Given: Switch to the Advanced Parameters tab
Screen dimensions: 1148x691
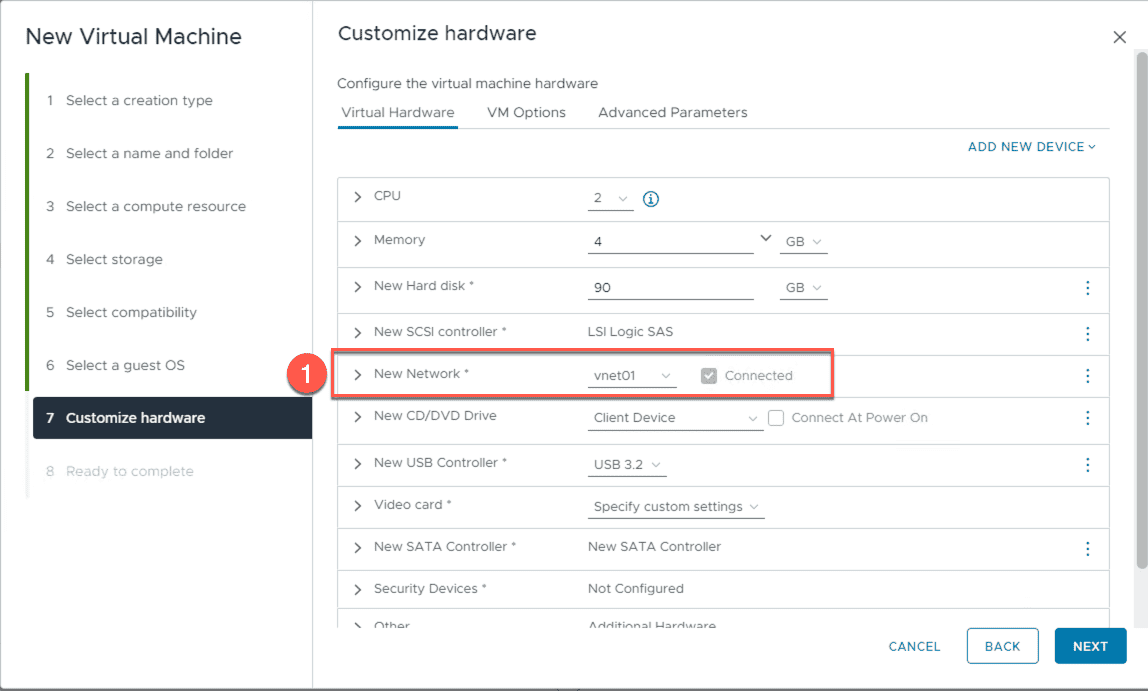Looking at the screenshot, I should [x=672, y=113].
